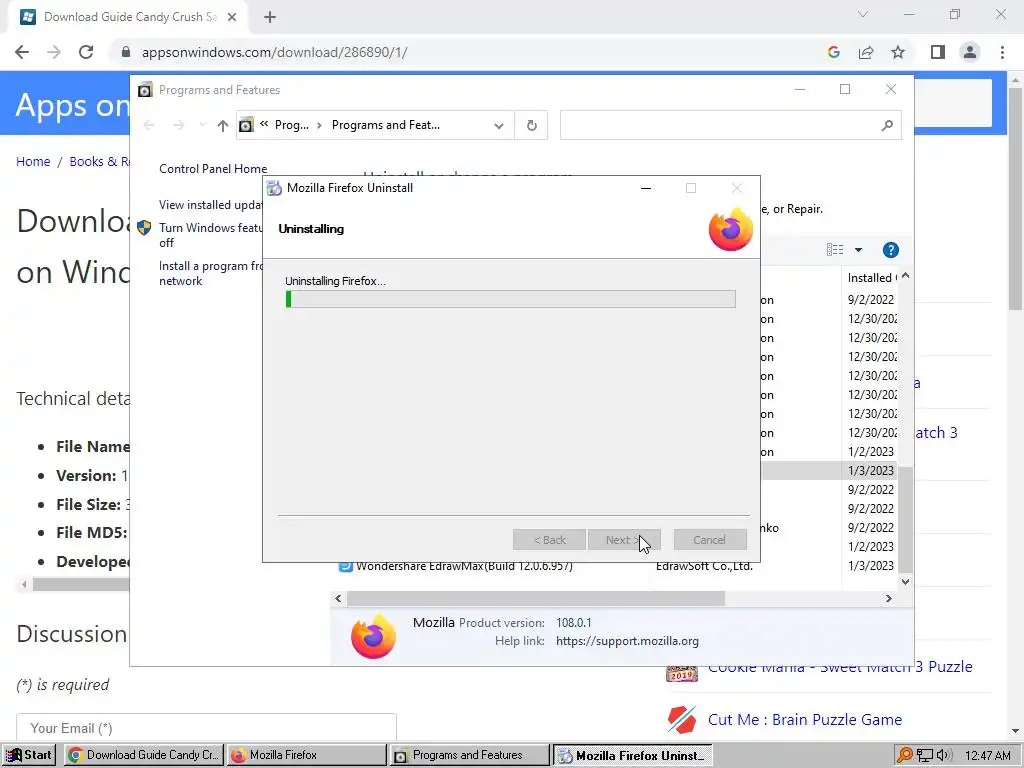1024x768 pixels.
Task: Open Control Panel Home link
Action: [213, 168]
